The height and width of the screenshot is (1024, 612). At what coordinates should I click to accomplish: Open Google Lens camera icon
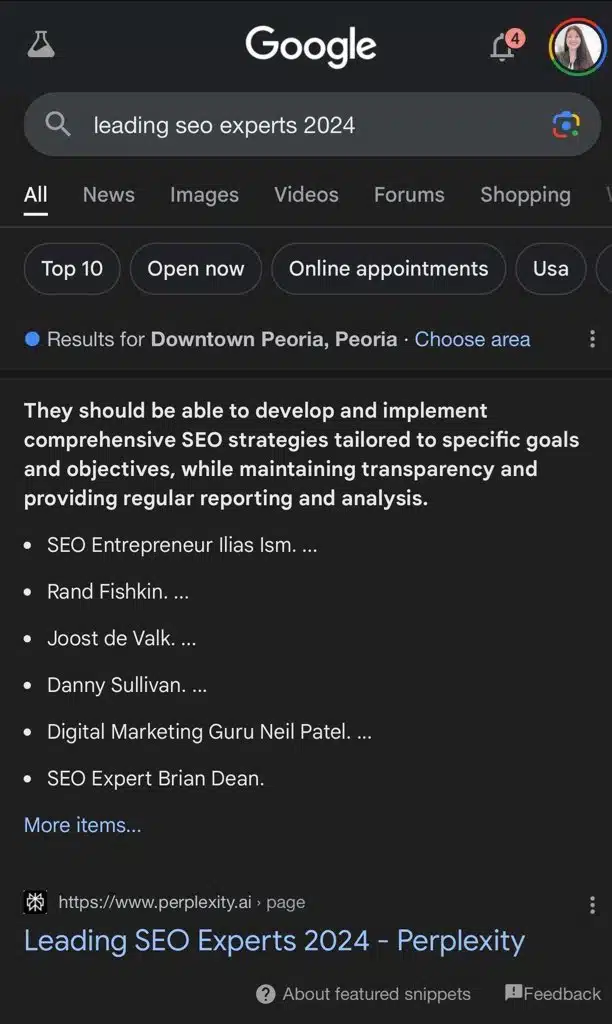(x=566, y=125)
